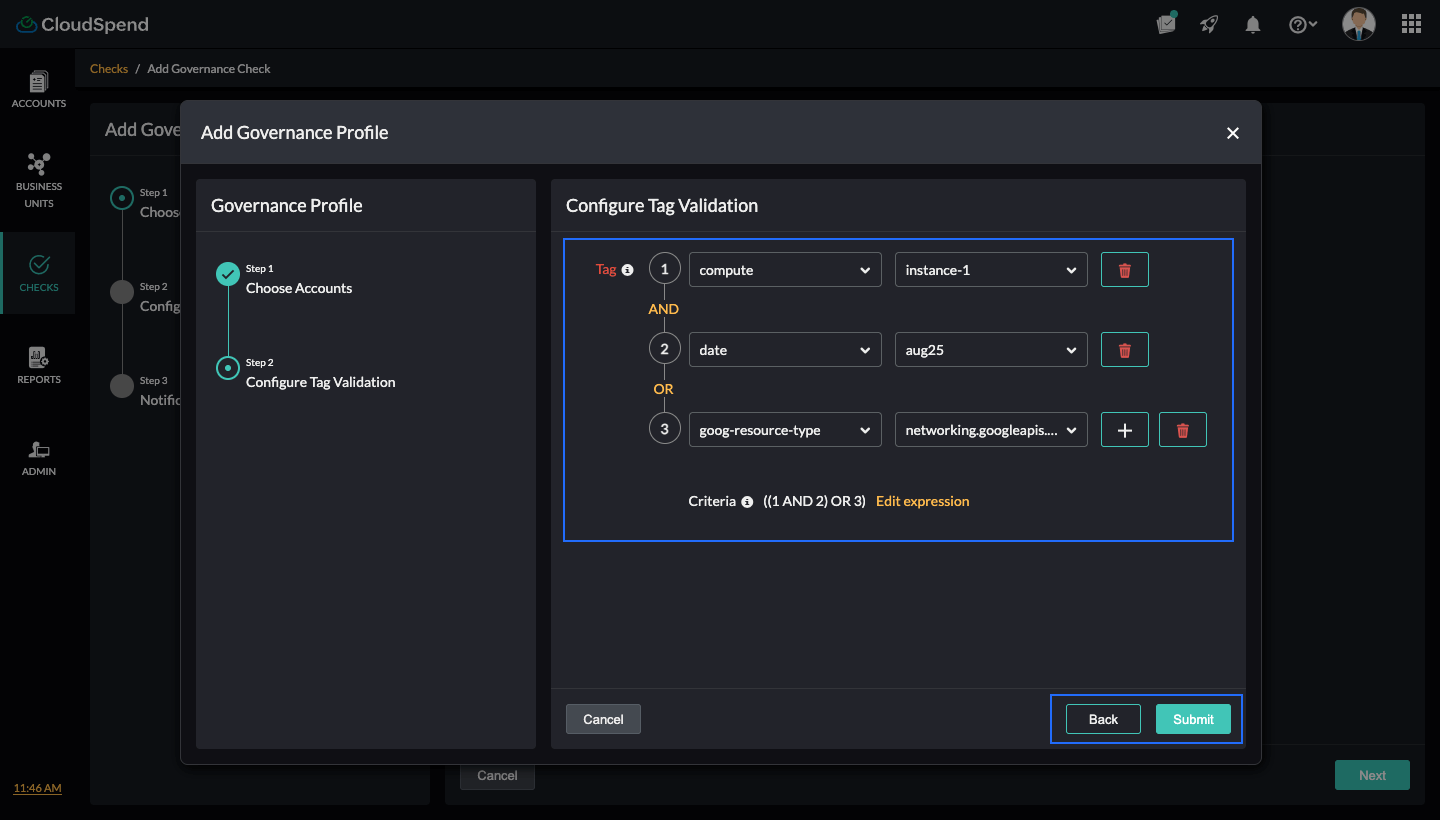Click the rocket icon in header

[x=1209, y=25]
